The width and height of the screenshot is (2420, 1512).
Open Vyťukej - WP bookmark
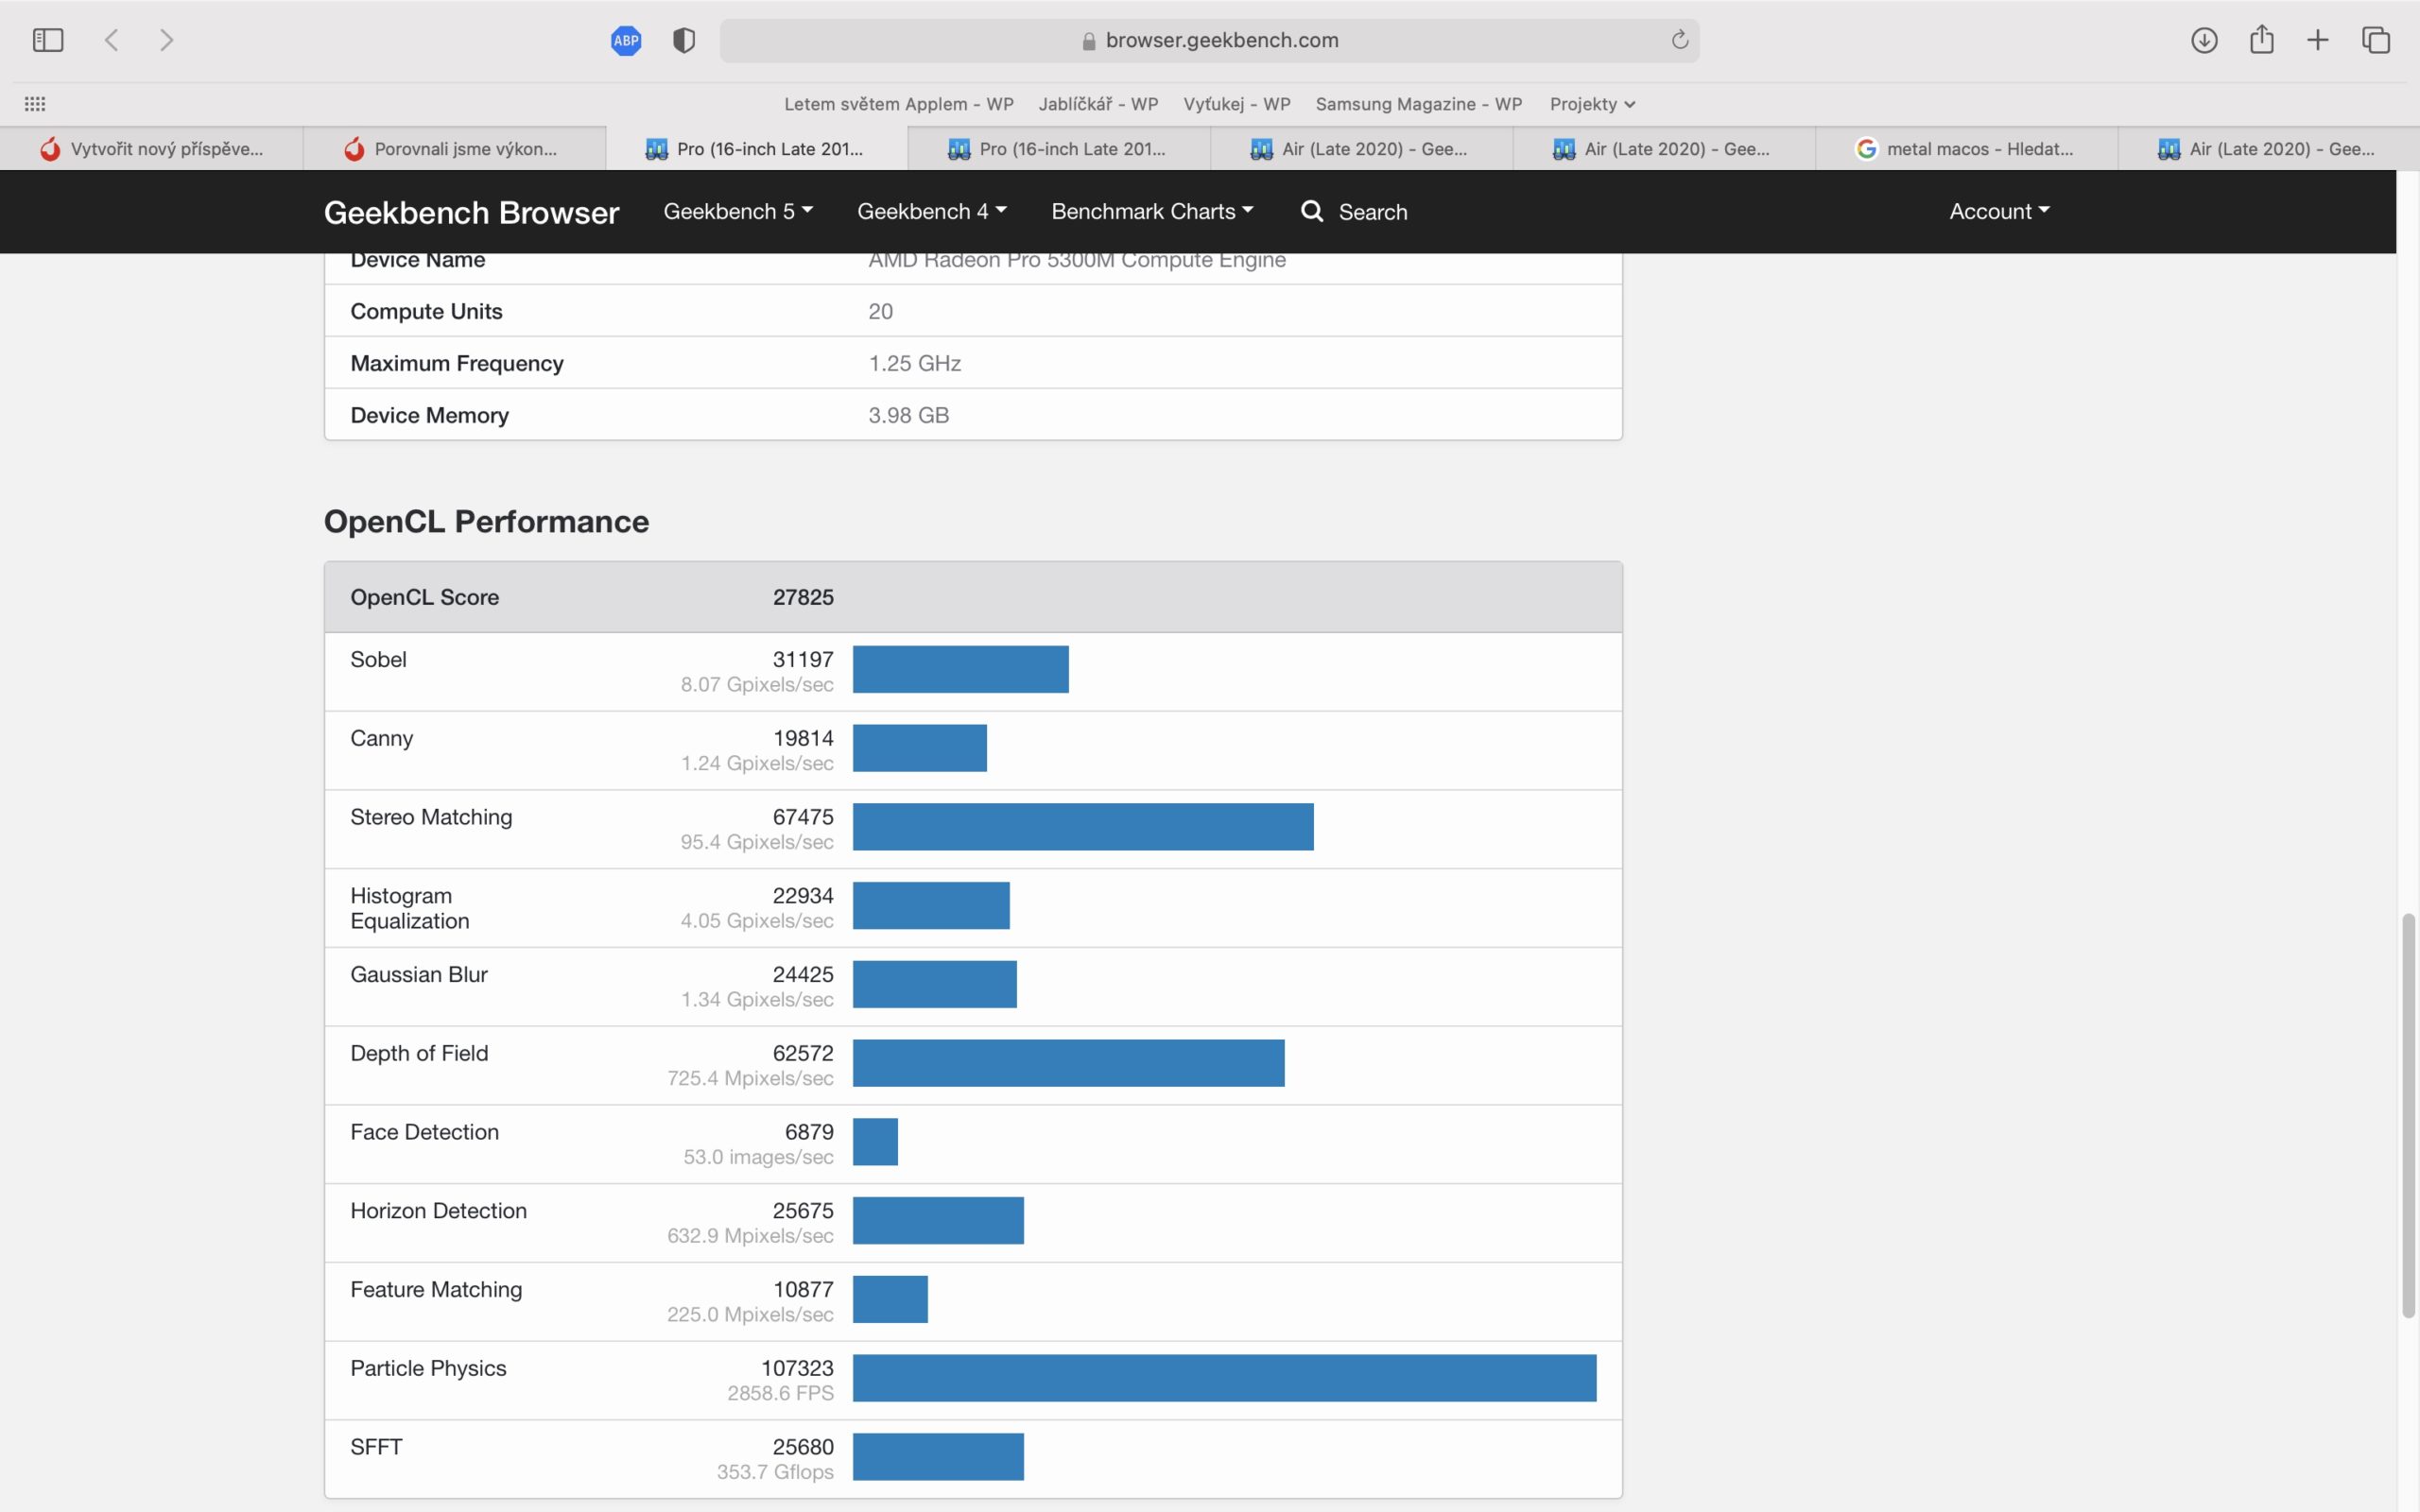click(x=1237, y=104)
